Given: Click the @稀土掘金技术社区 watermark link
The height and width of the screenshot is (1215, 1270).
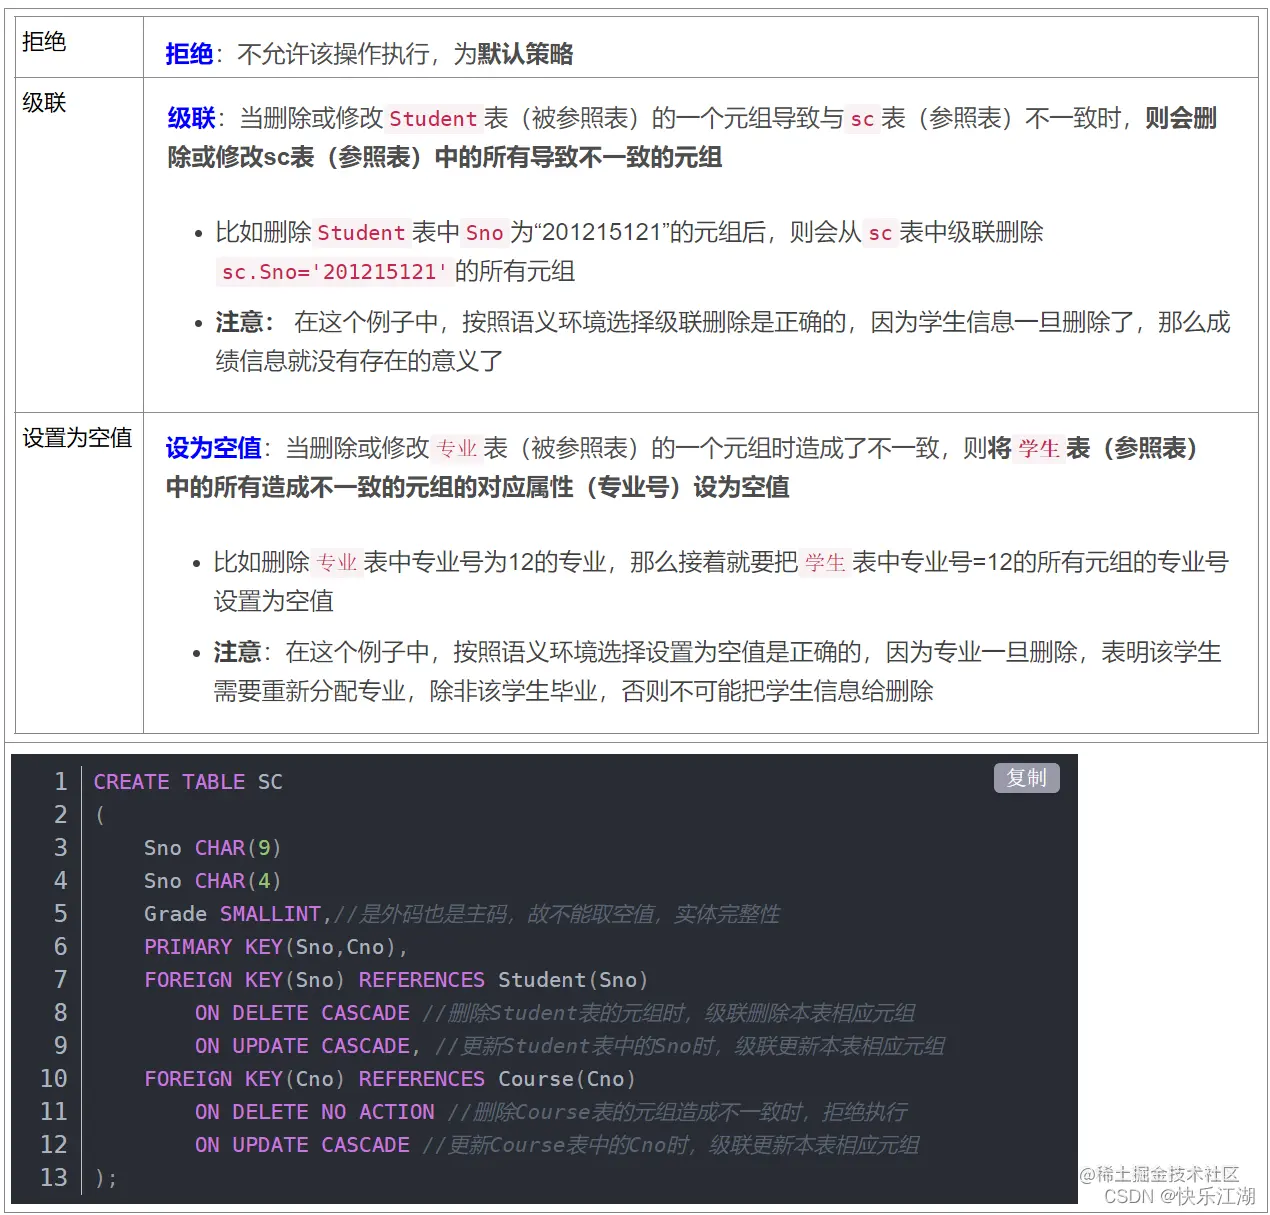Looking at the screenshot, I should pos(1163,1175).
